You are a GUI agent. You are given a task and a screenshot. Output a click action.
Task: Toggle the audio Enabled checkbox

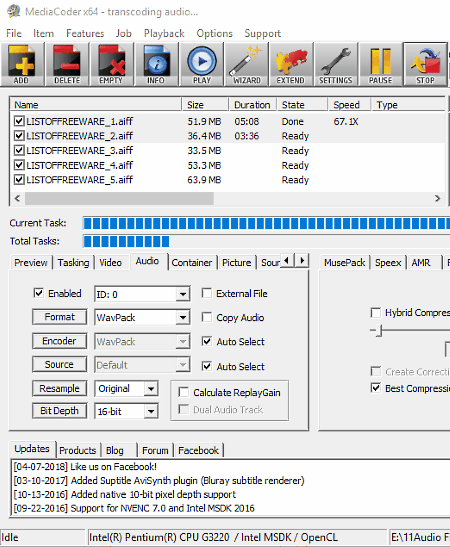coord(38,293)
